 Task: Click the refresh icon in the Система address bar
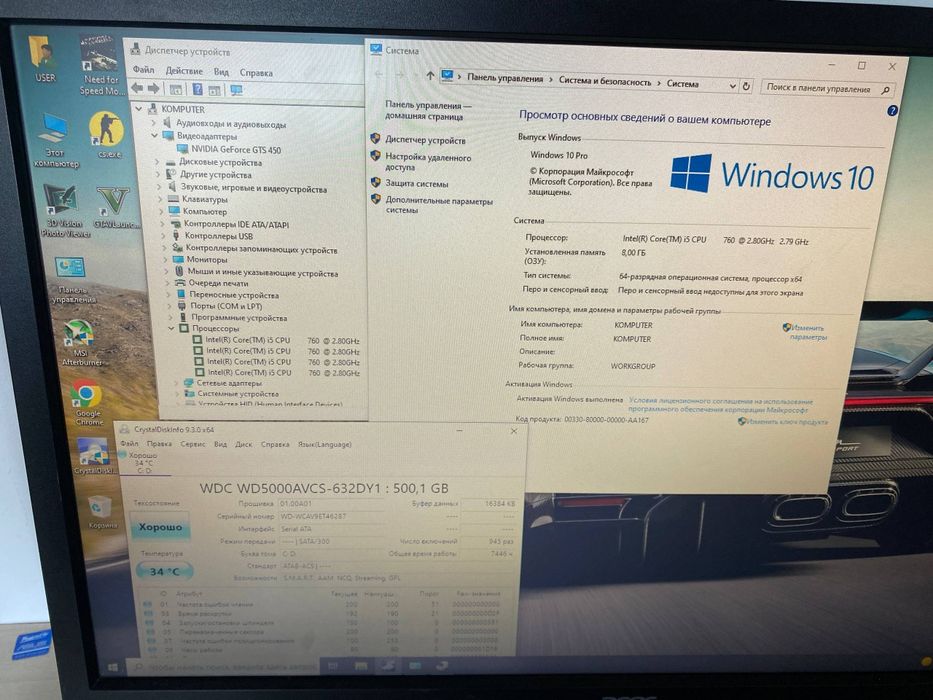746,86
